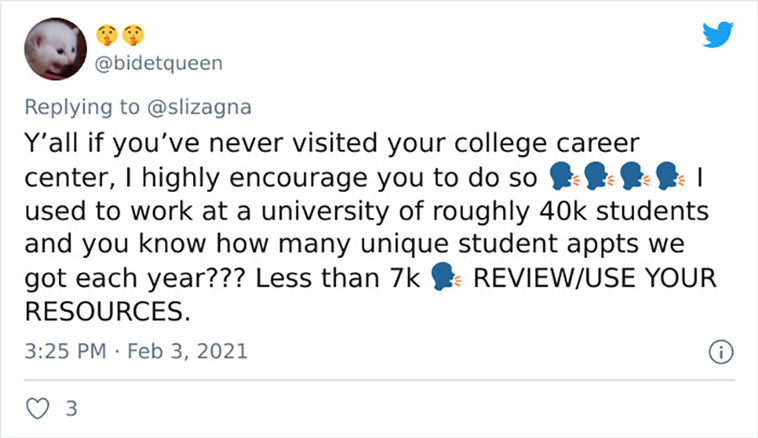758x438 pixels.
Task: Open the @bidetqueen profile handle
Action: (159, 63)
